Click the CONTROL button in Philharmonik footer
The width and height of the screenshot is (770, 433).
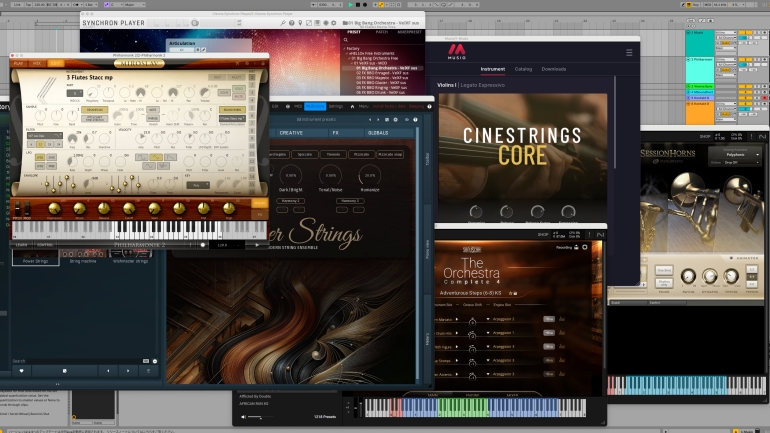click(x=45, y=244)
